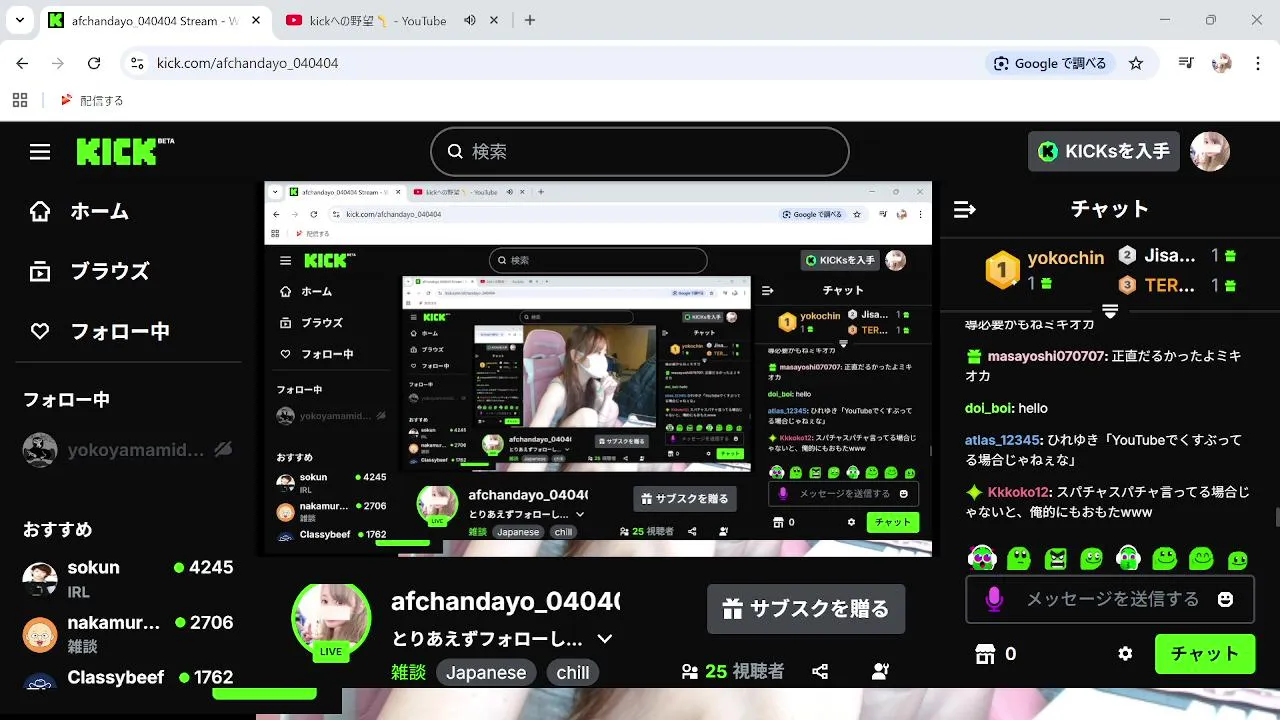Reload the page
Image resolution: width=1280 pixels, height=720 pixels.
pos(94,63)
